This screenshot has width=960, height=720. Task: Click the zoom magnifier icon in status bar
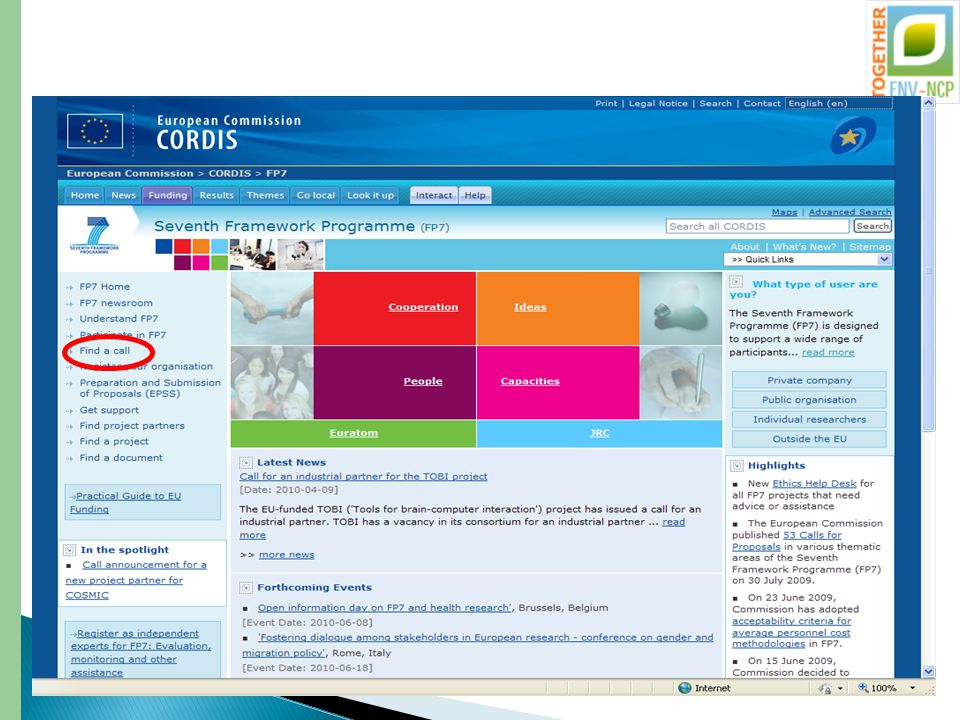(x=863, y=688)
